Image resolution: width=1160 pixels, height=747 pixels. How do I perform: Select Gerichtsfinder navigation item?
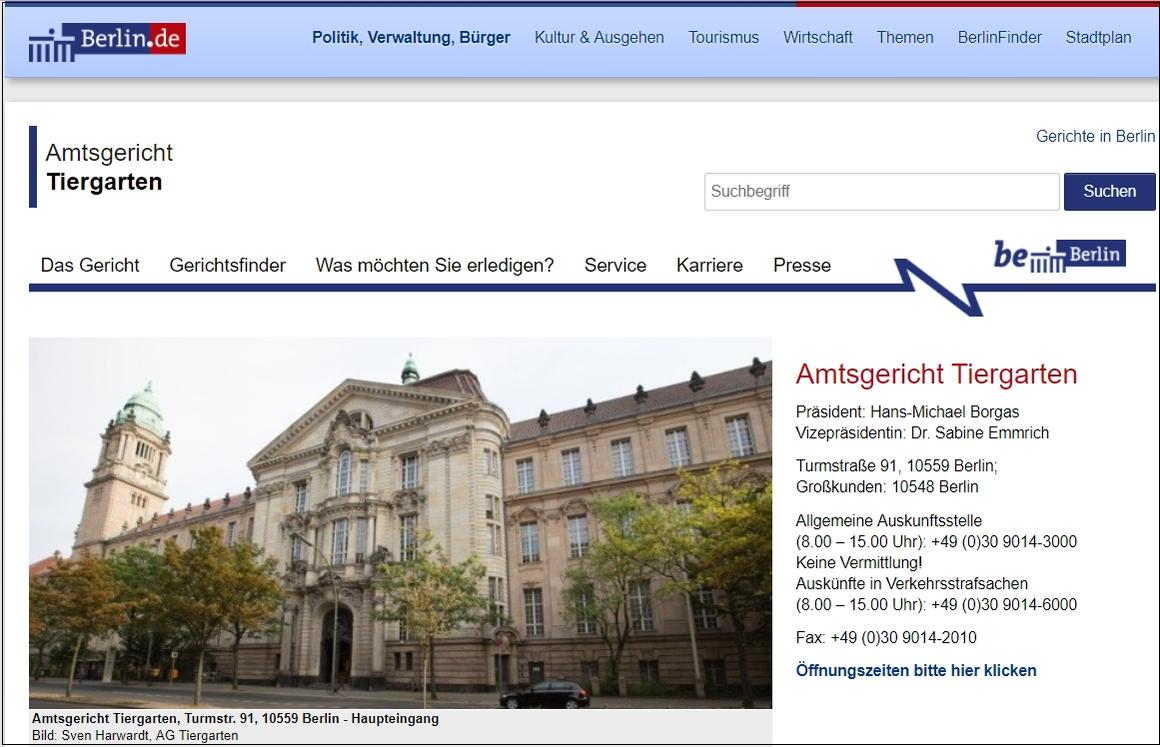[227, 265]
